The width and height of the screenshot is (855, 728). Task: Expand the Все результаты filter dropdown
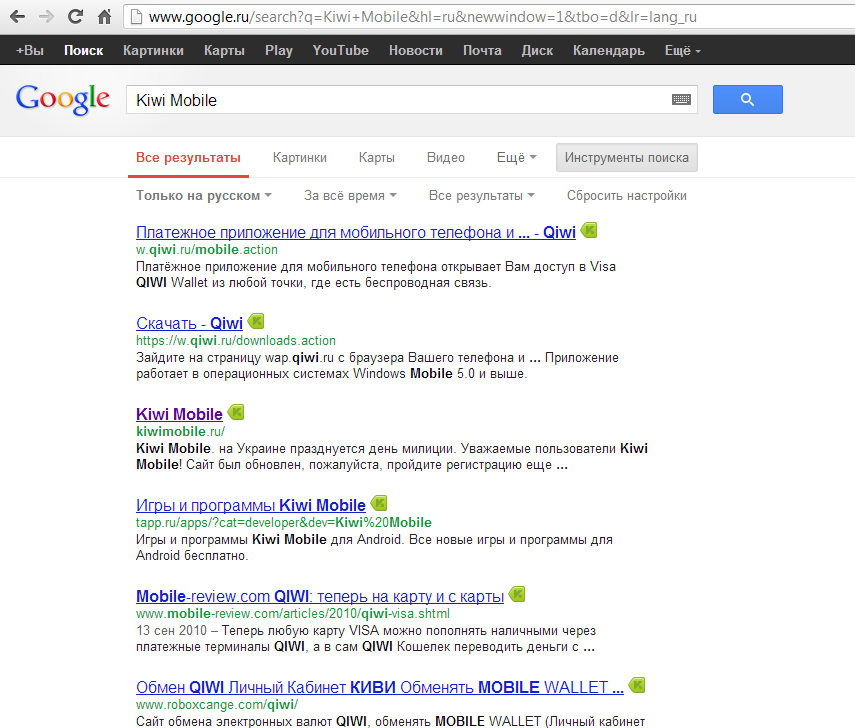point(481,196)
